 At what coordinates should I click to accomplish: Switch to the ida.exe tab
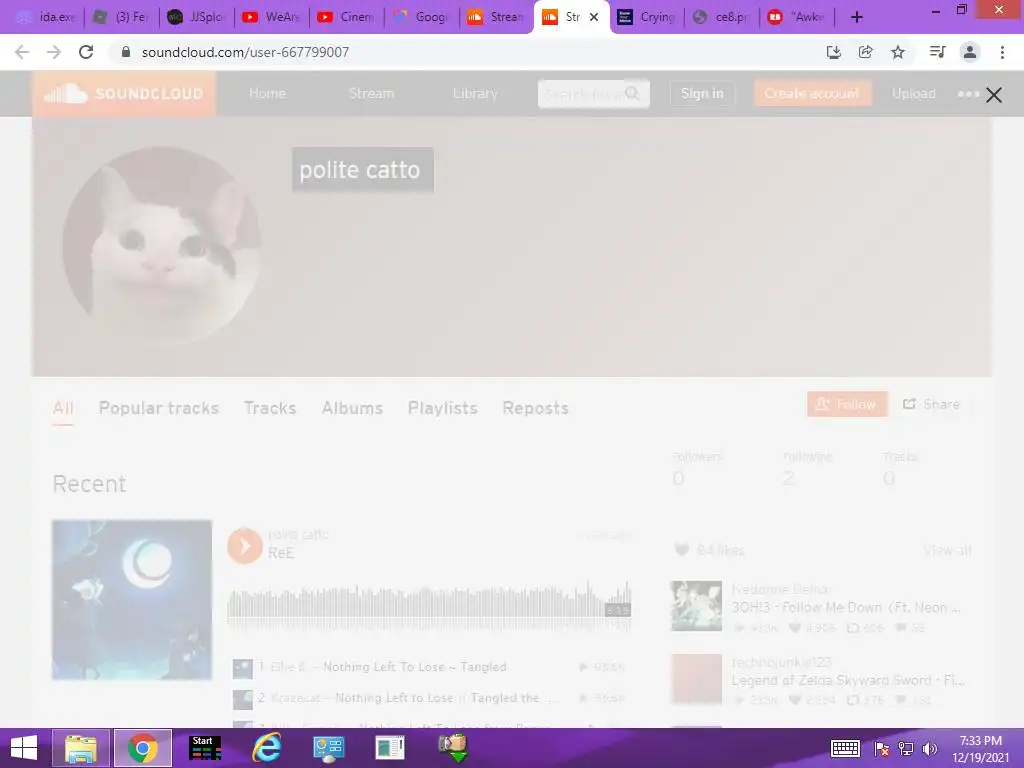pyautogui.click(x=44, y=17)
